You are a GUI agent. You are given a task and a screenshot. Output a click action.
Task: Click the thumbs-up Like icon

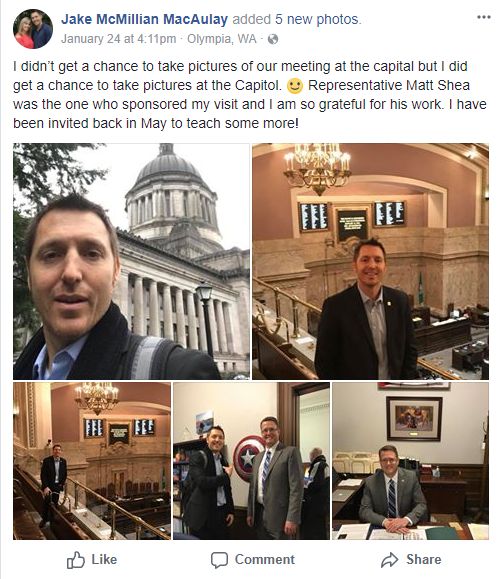[x=76, y=560]
